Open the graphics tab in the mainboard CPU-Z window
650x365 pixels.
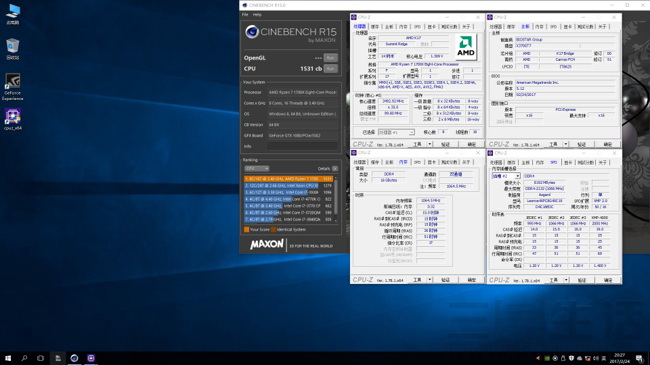pyautogui.click(x=568, y=27)
